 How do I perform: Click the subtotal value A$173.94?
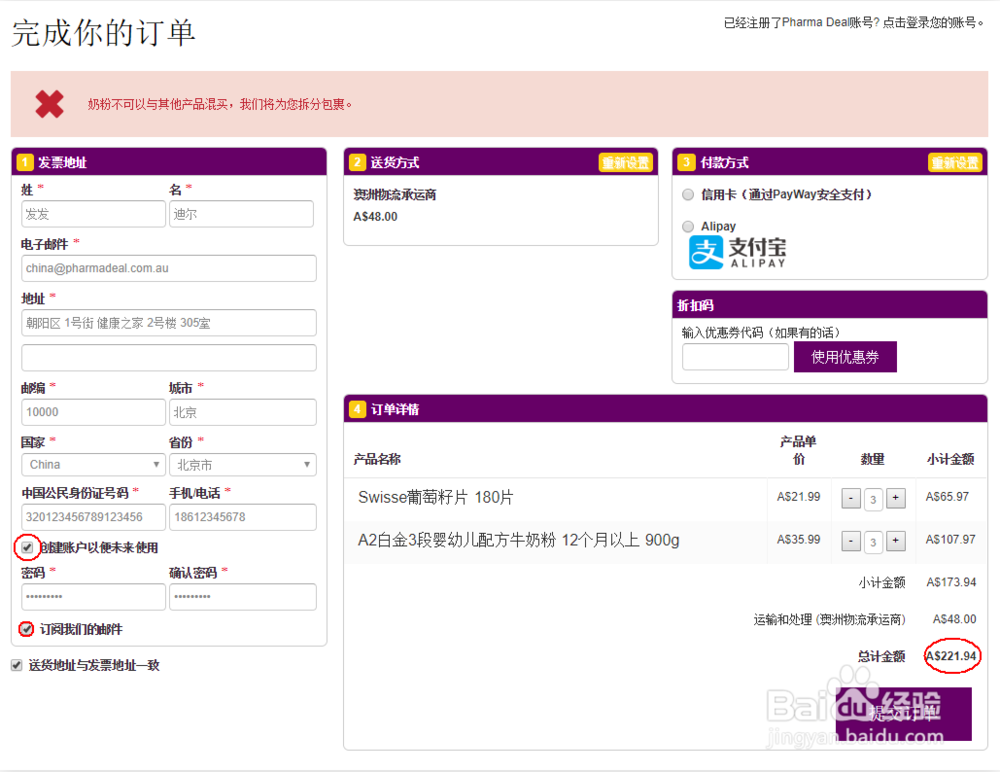(x=951, y=582)
